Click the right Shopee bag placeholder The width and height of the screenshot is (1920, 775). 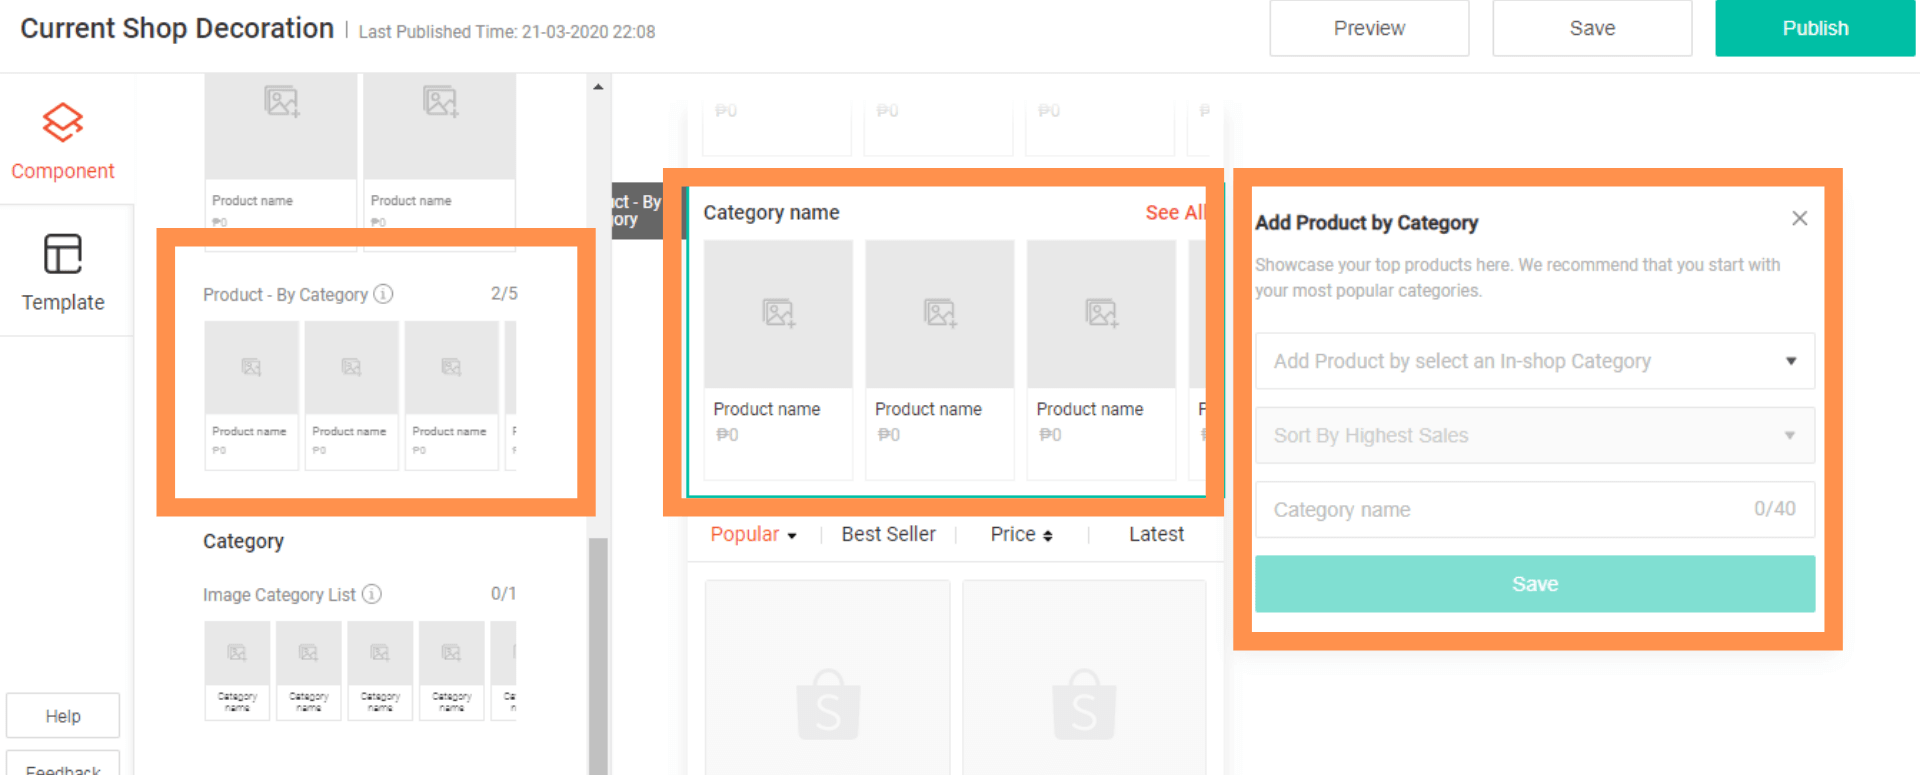[x=1083, y=705]
